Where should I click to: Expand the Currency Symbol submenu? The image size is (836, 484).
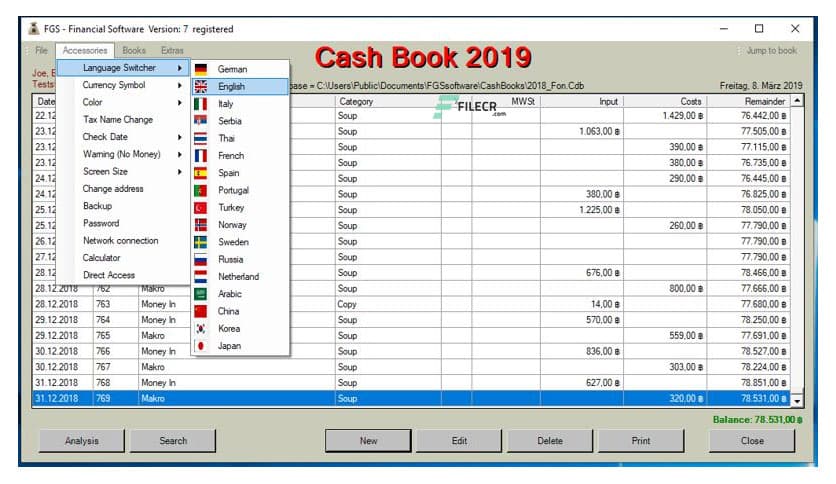[114, 85]
